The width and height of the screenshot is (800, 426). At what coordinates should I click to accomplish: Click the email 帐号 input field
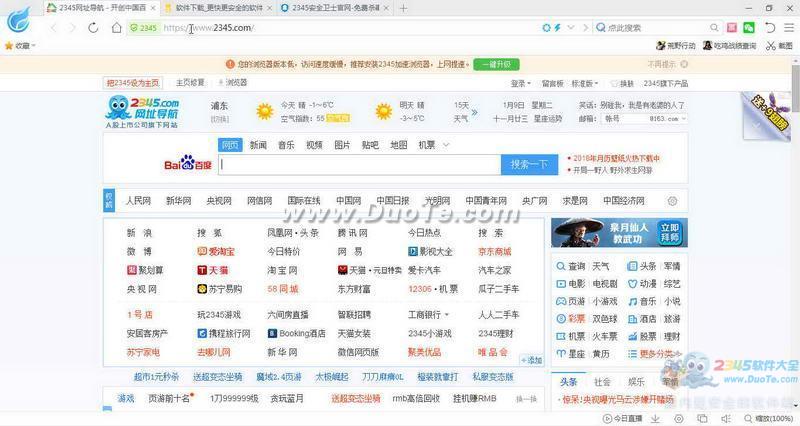tap(624, 118)
